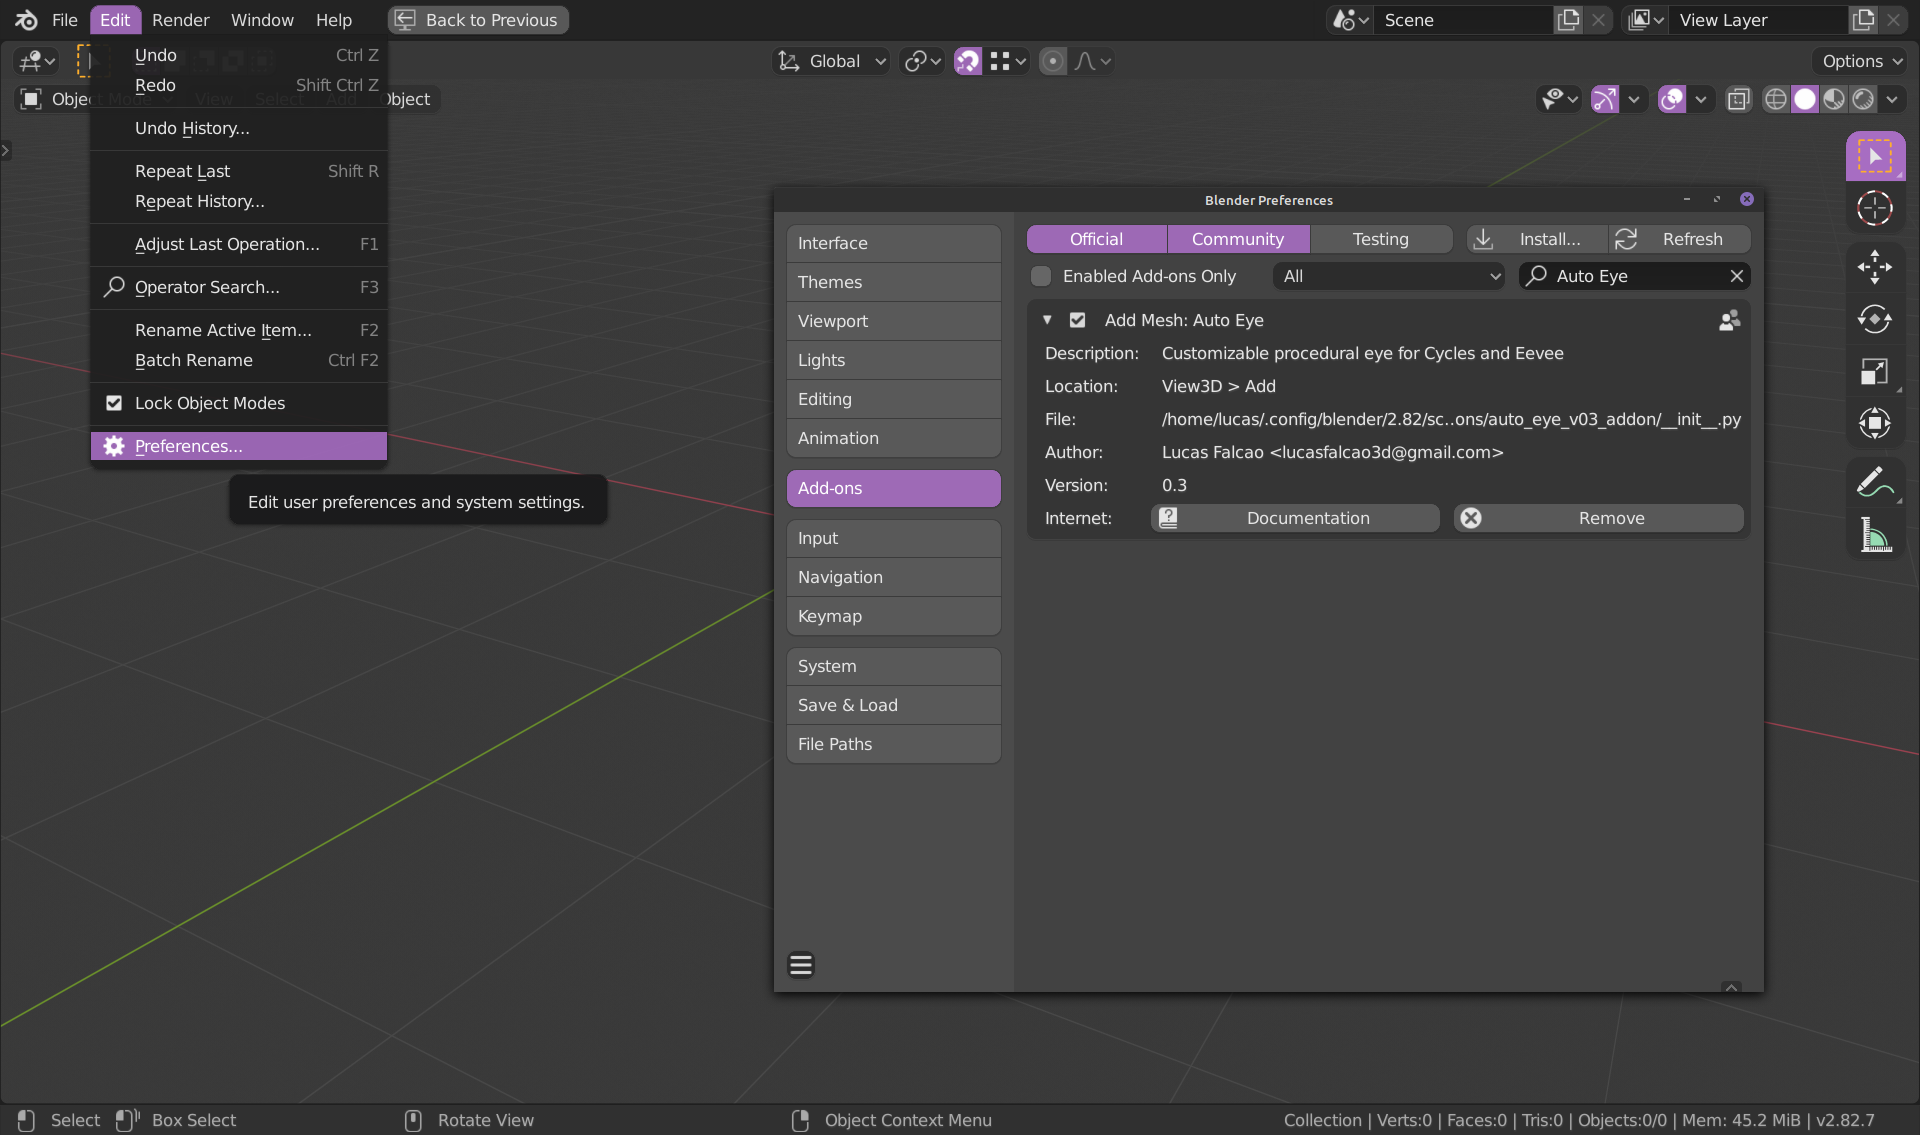Select the Rotate tool
Image resolution: width=1920 pixels, height=1135 pixels.
[x=1875, y=320]
